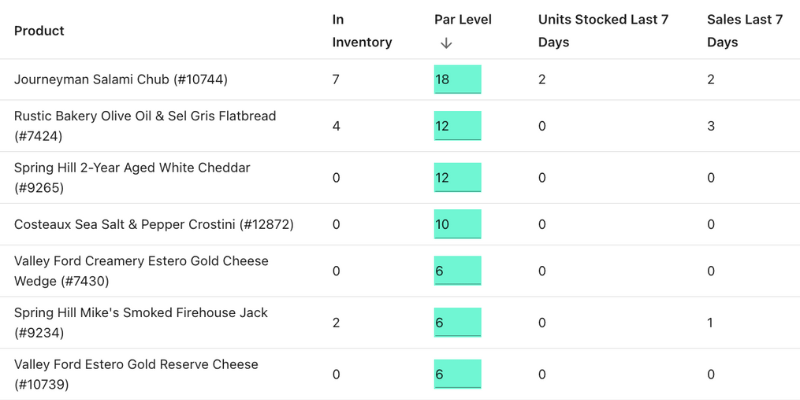Edit par level 6 for Estero Gold Reserve
This screenshot has height=400, width=800.
tap(457, 374)
